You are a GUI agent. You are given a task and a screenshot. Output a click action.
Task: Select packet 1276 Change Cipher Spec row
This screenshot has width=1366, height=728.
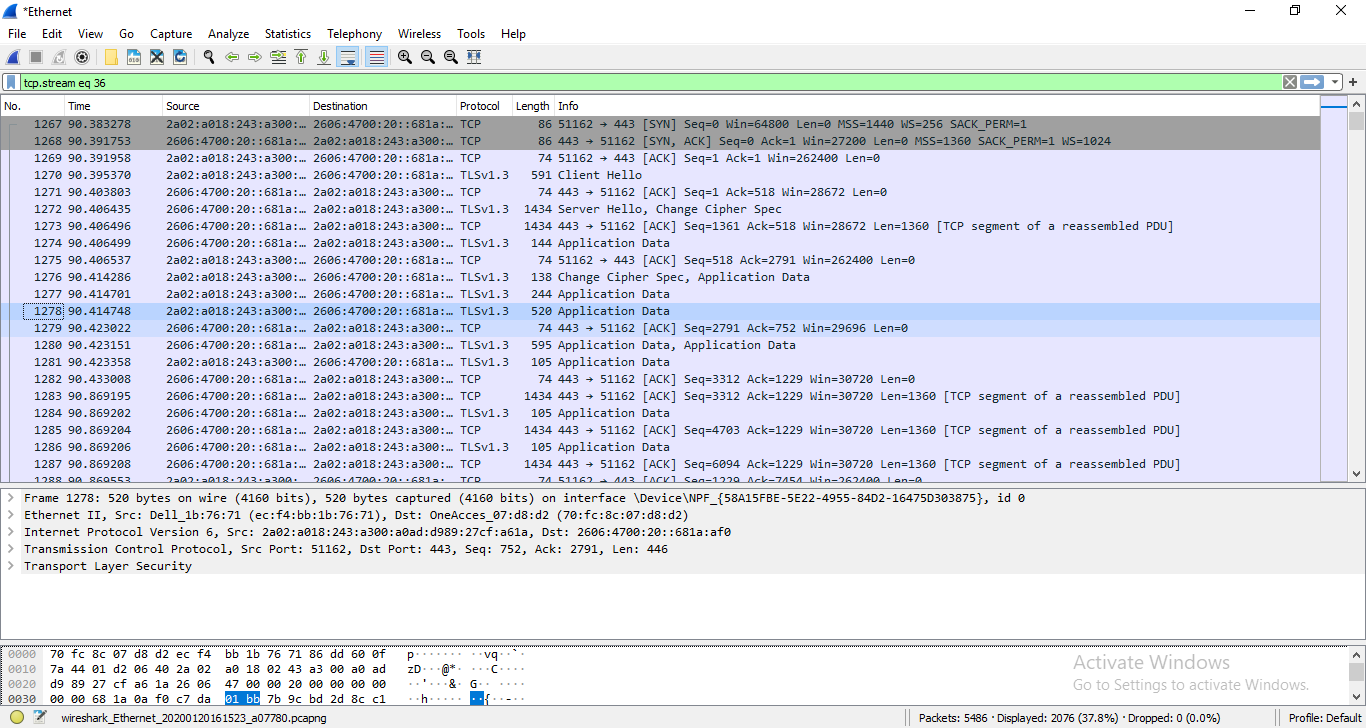click(x=660, y=277)
